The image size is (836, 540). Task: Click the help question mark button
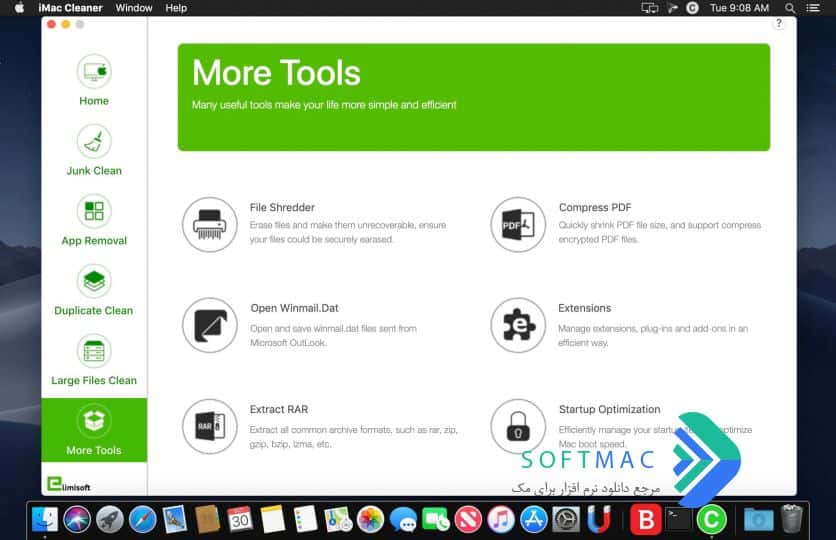pyautogui.click(x=778, y=23)
